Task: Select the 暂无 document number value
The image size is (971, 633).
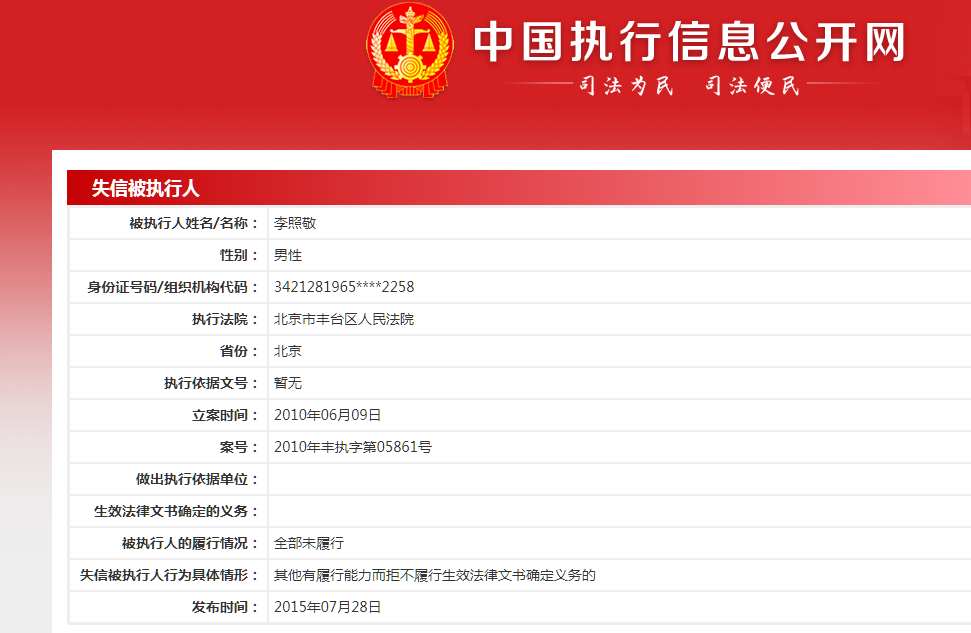Action: pos(288,383)
